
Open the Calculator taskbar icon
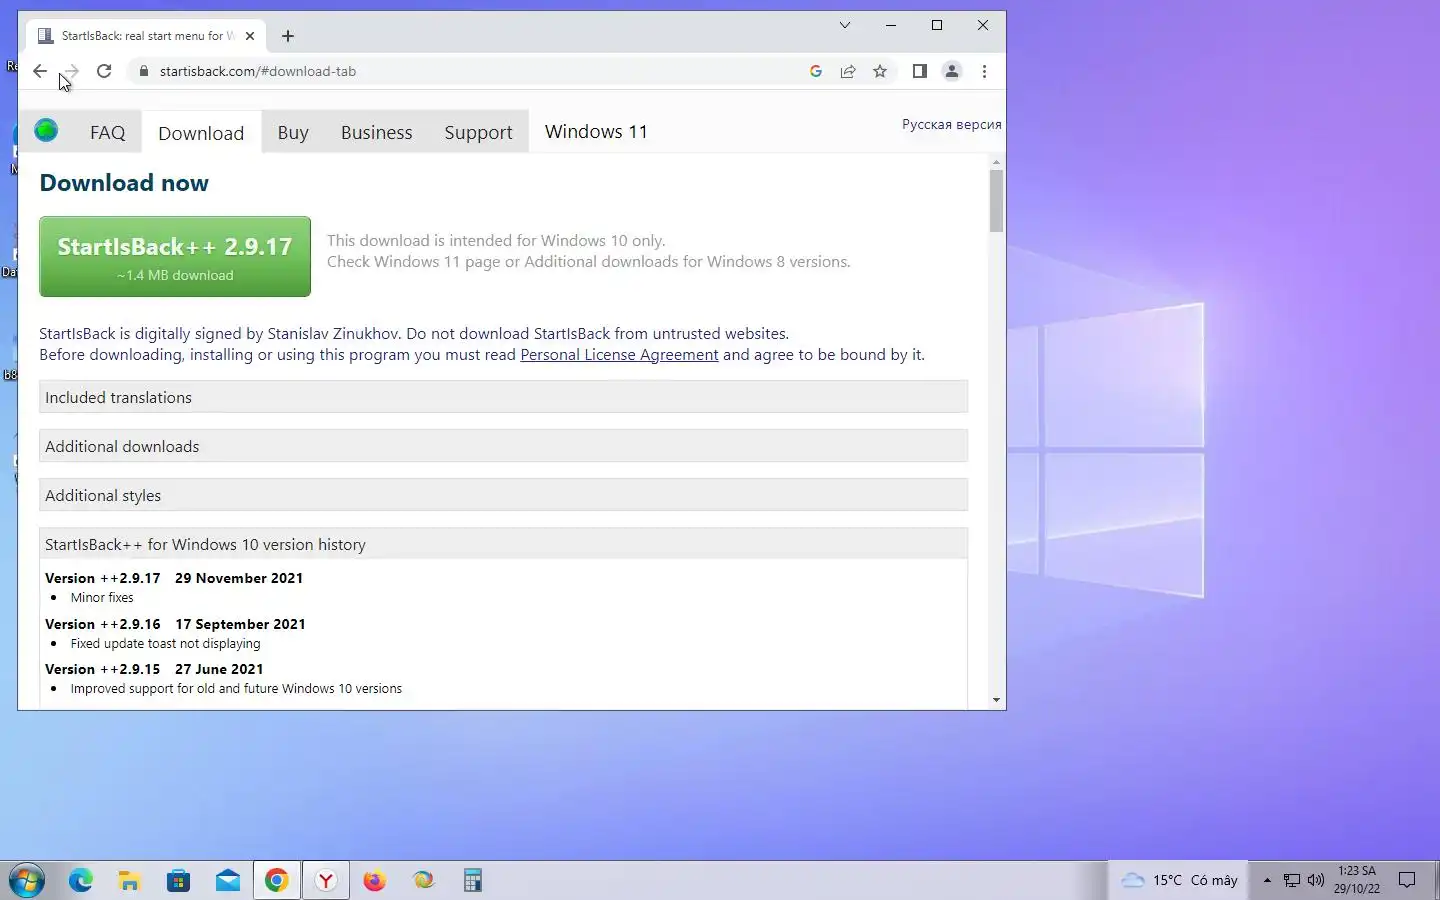click(x=473, y=880)
